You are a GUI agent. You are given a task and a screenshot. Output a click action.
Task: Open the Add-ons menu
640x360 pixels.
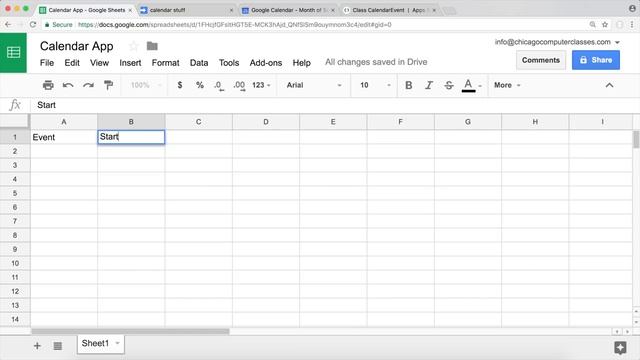click(x=266, y=63)
